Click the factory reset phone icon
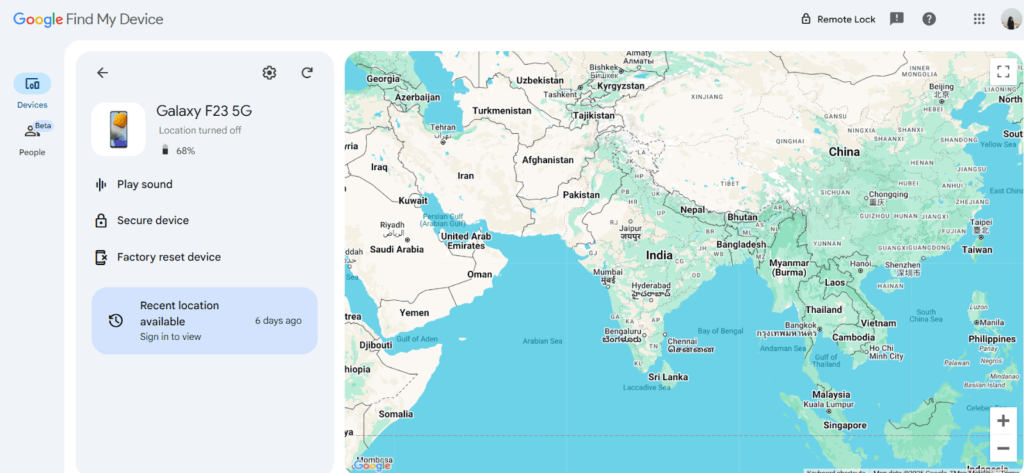 click(x=101, y=257)
